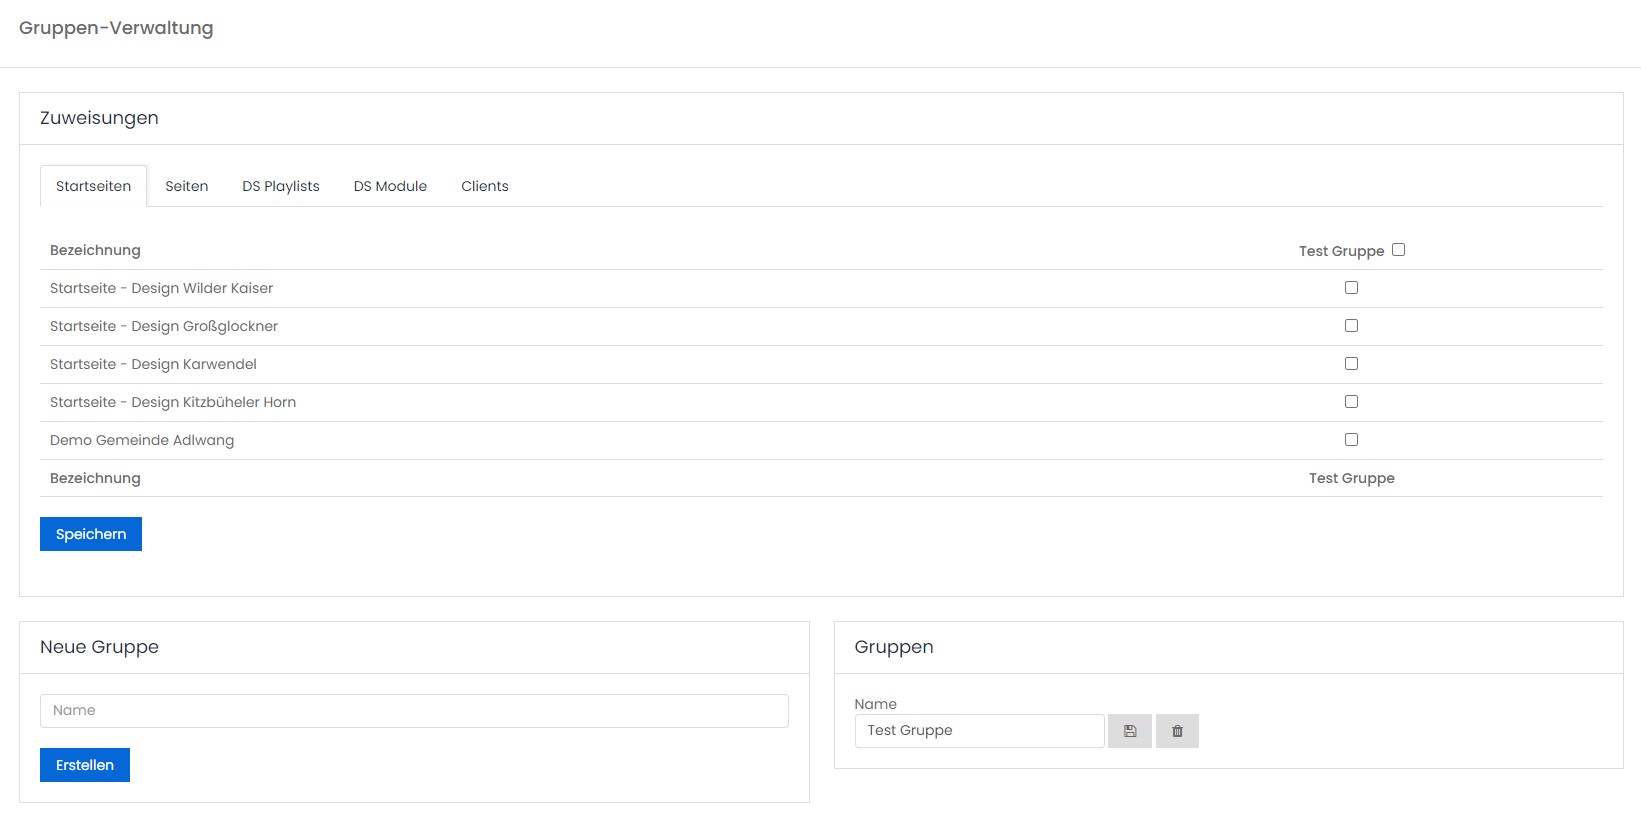Click the Erstellen button
Screen dimensions: 1641x829
click(85, 765)
